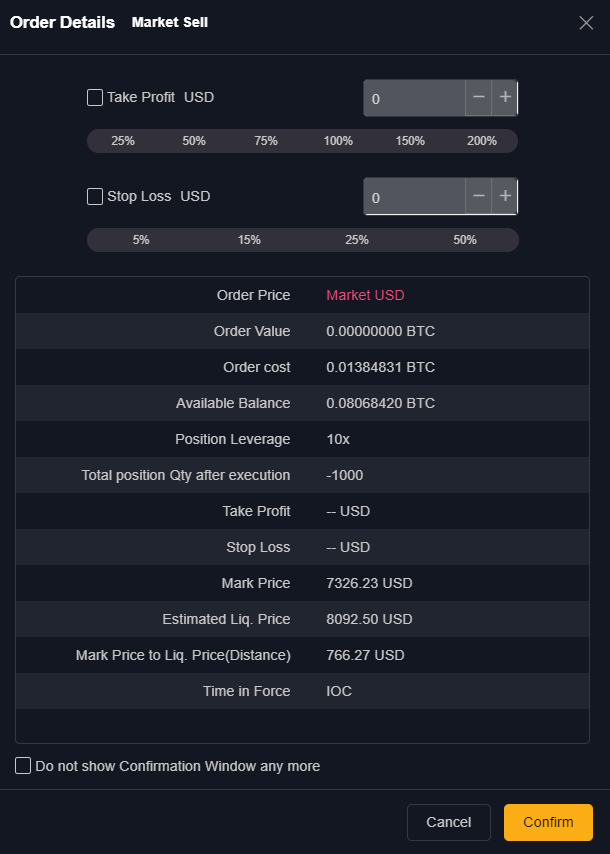Pick 150% take profit option

click(x=410, y=141)
